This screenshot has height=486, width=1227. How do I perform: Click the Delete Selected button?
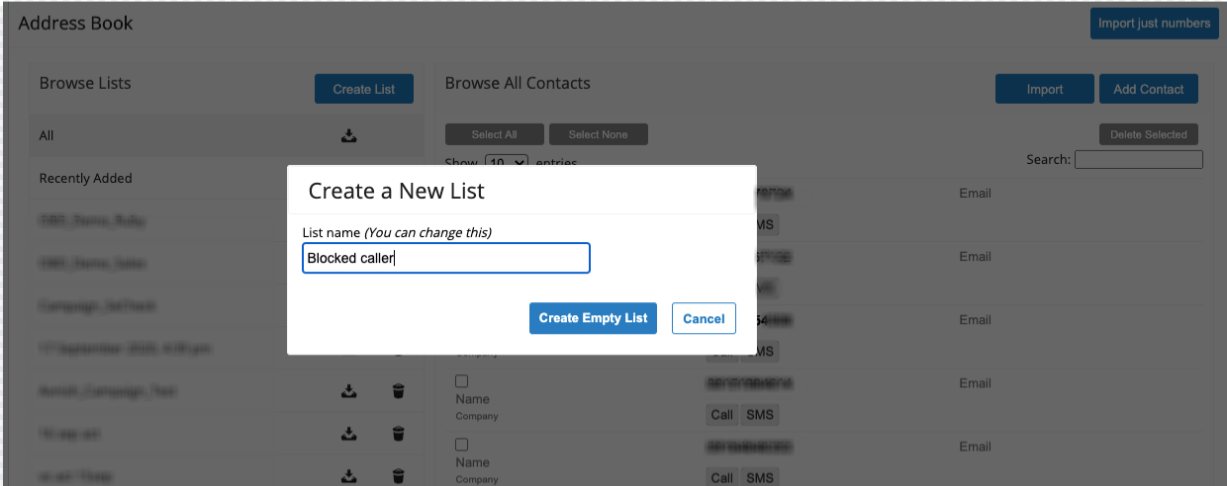tap(1148, 134)
